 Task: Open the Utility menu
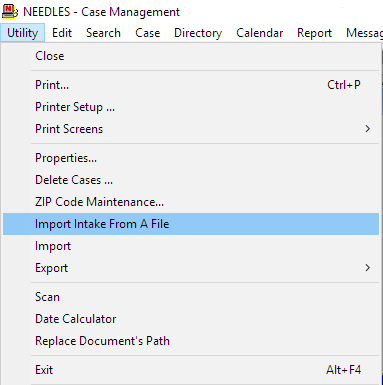click(x=23, y=33)
